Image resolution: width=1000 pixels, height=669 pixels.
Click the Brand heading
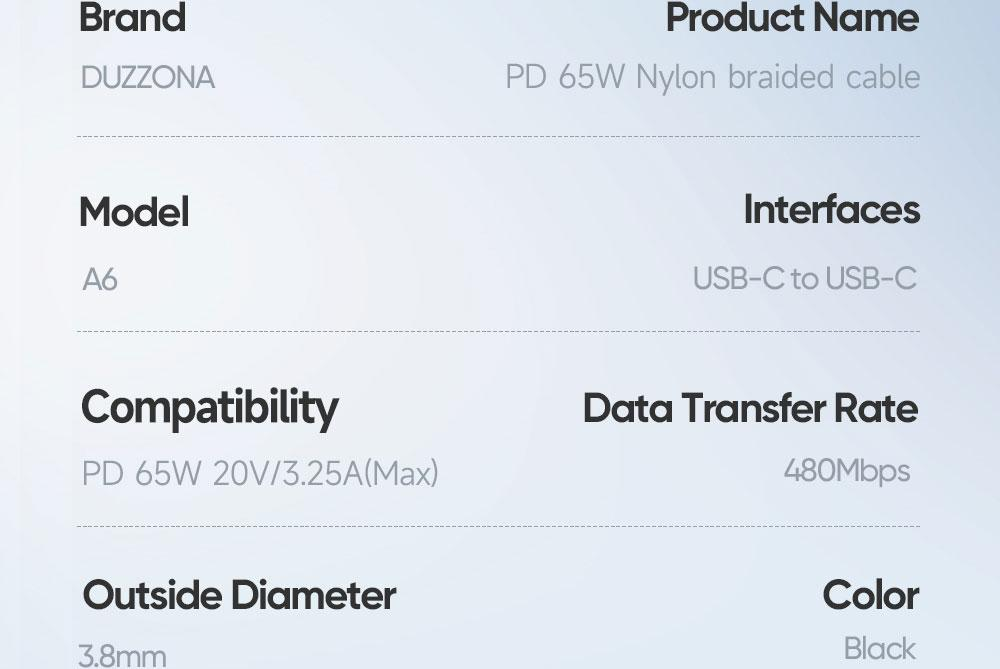coord(132,18)
